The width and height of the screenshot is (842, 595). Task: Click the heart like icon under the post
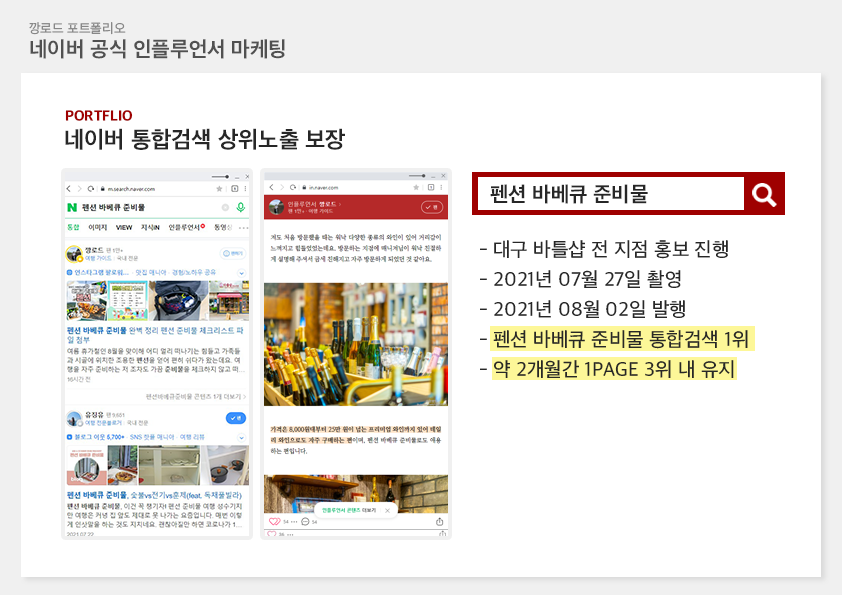click(x=275, y=522)
